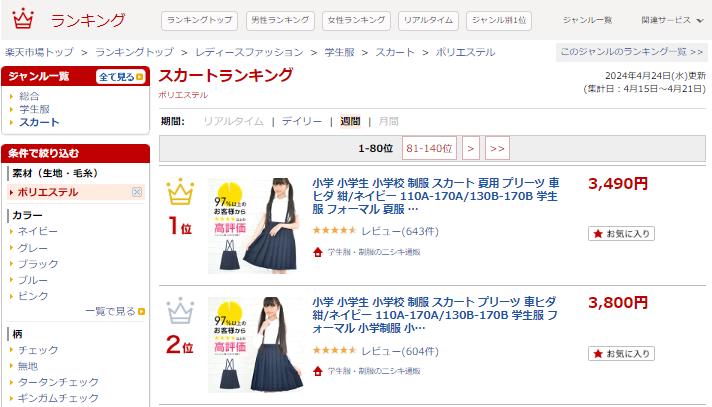Select the チェック pattern filter

click(38, 350)
